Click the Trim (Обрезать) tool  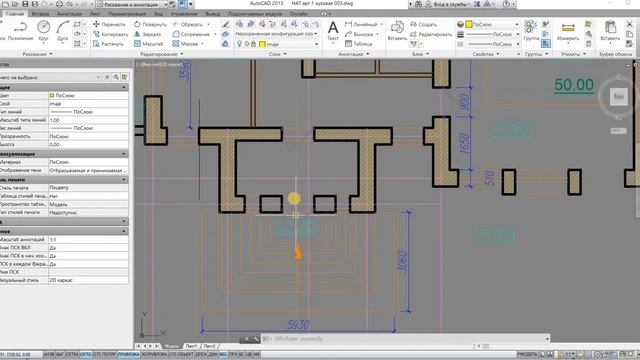coord(188,24)
